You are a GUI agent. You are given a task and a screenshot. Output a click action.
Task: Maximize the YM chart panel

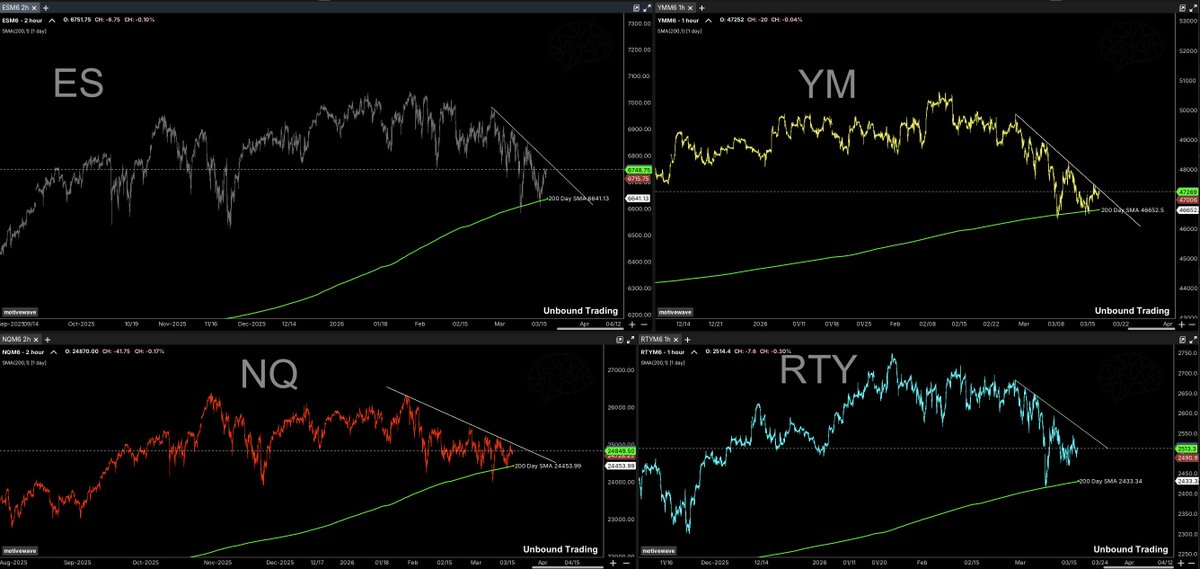[1193, 8]
